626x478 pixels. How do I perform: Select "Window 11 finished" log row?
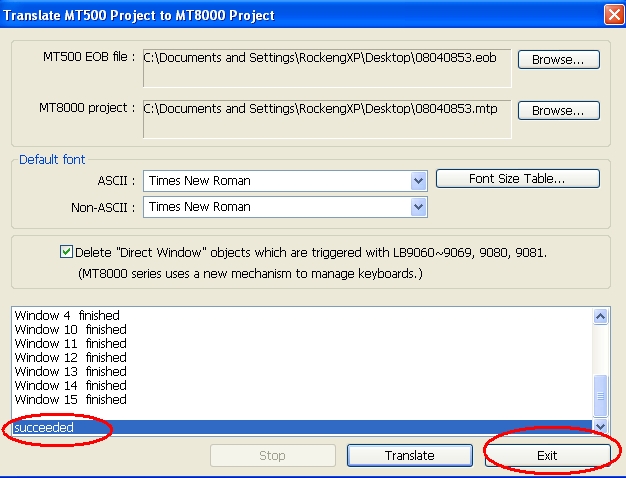[302, 343]
